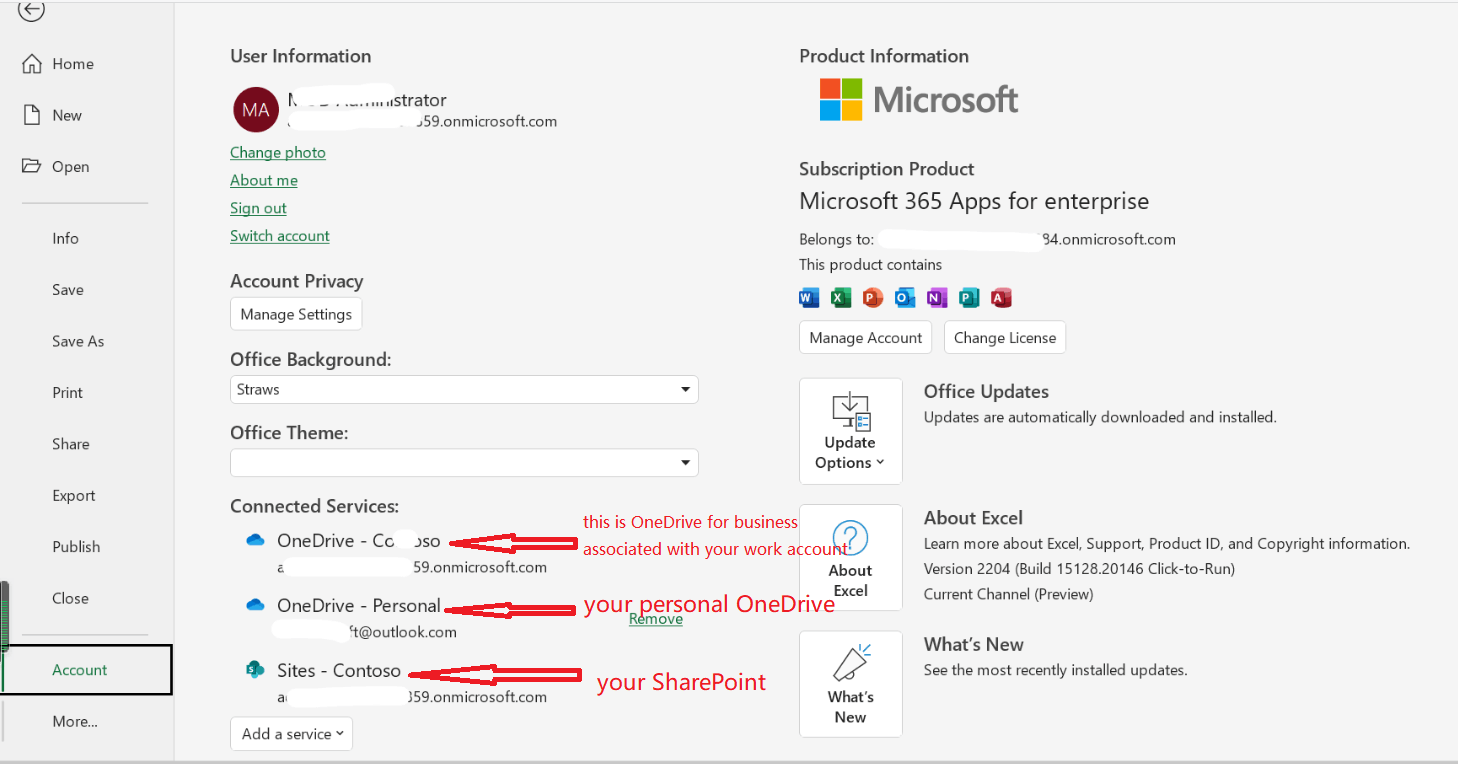1458x764 pixels.
Task: Click the Manage Settings button
Action: 296,314
